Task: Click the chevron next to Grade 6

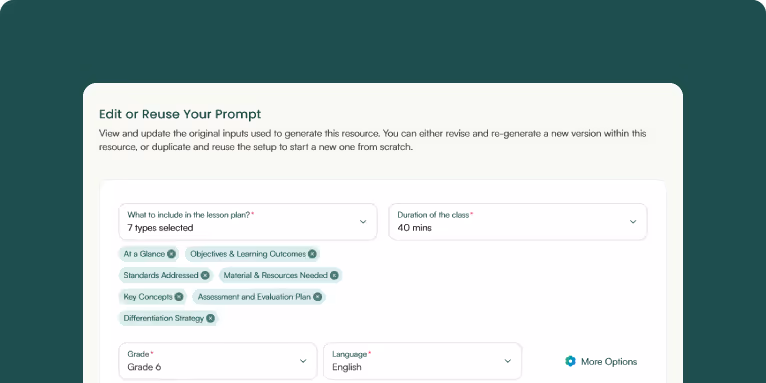Action: tap(303, 361)
